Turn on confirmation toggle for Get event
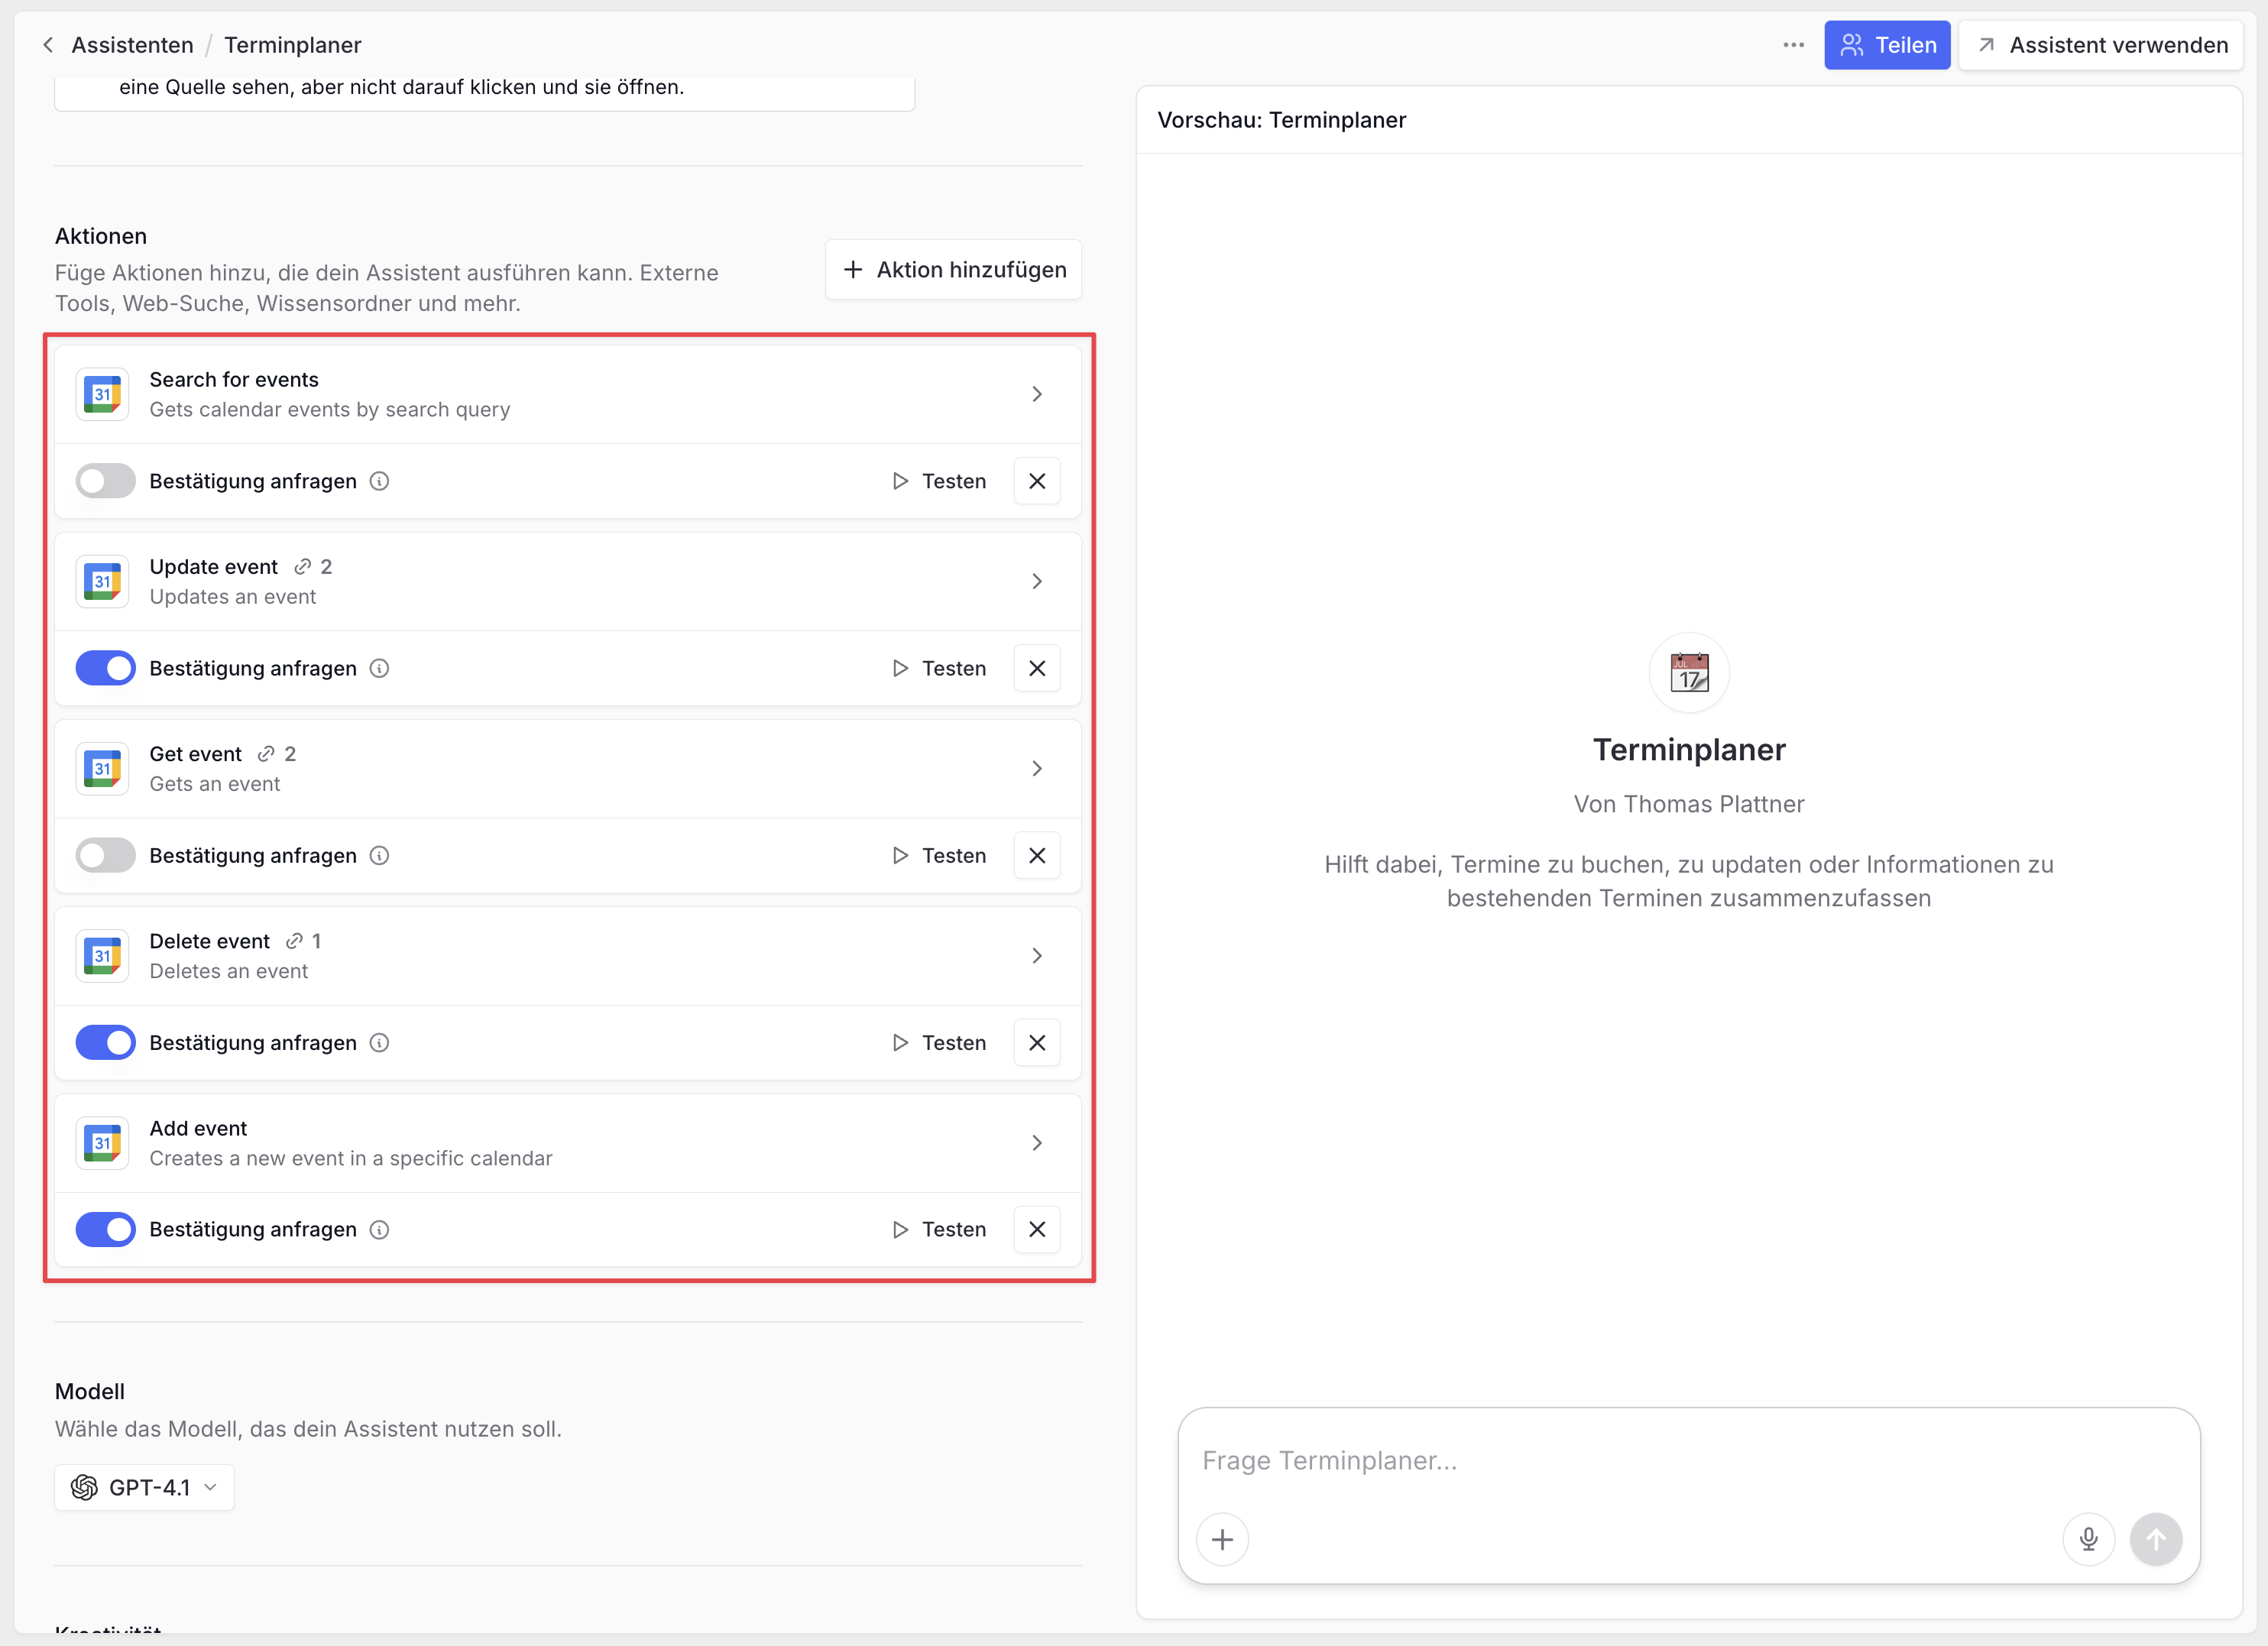The width and height of the screenshot is (2268, 1646). click(106, 855)
